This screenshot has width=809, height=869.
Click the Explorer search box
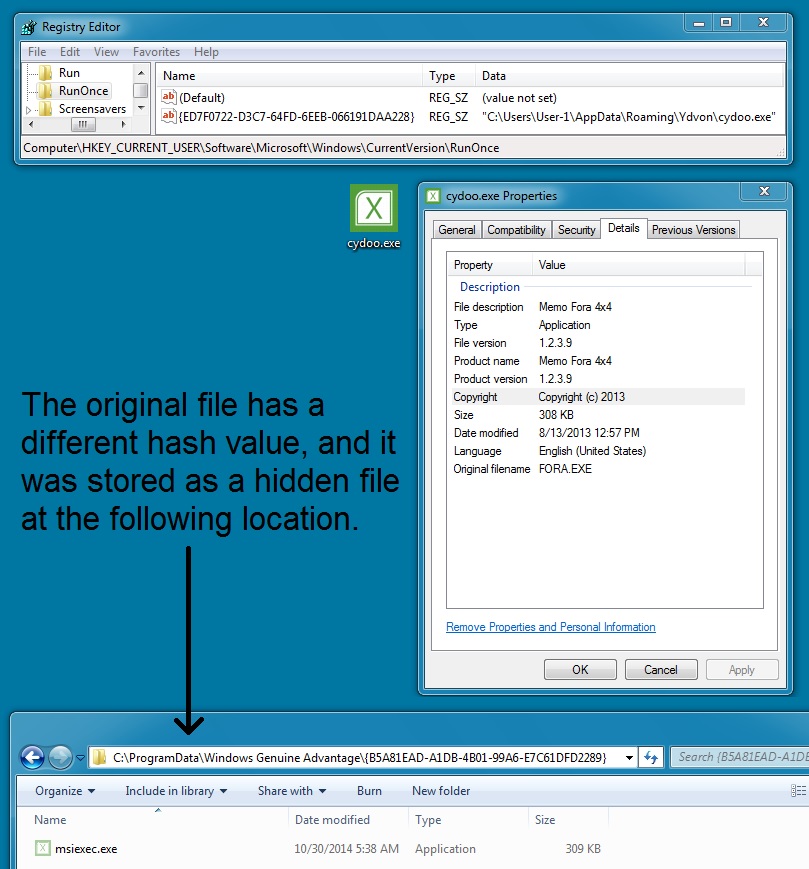[x=741, y=757]
